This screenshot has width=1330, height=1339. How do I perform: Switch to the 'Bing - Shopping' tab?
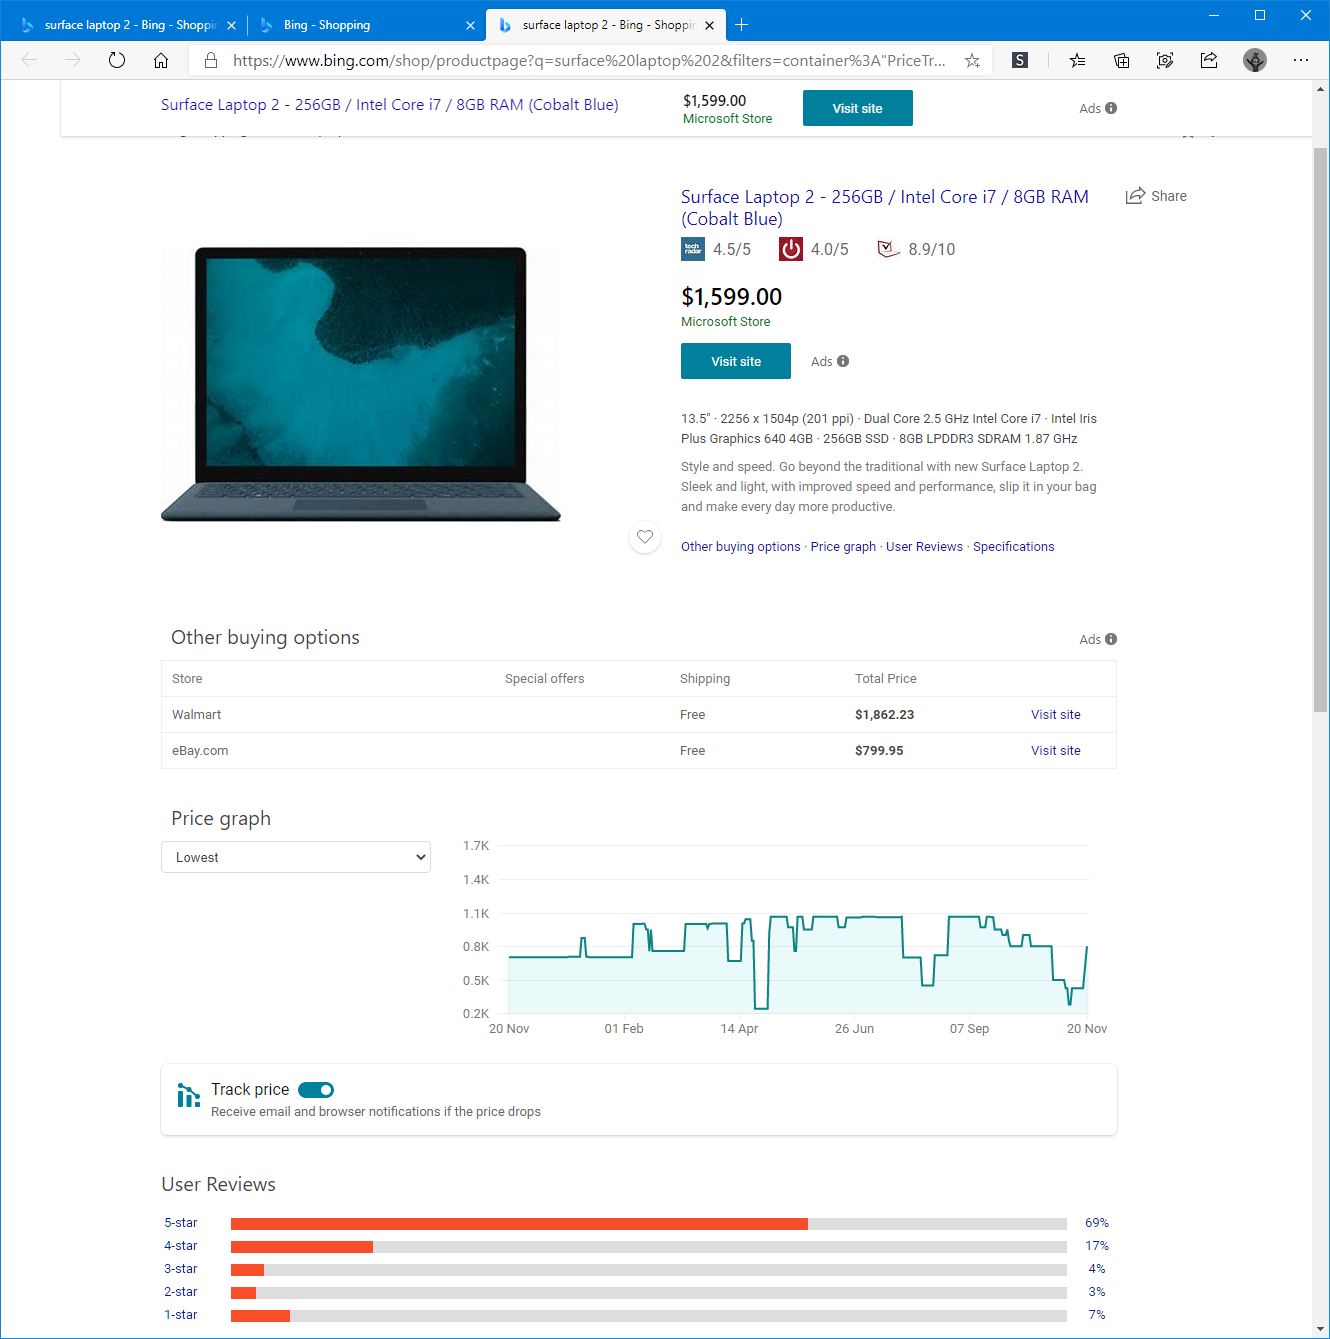[365, 25]
